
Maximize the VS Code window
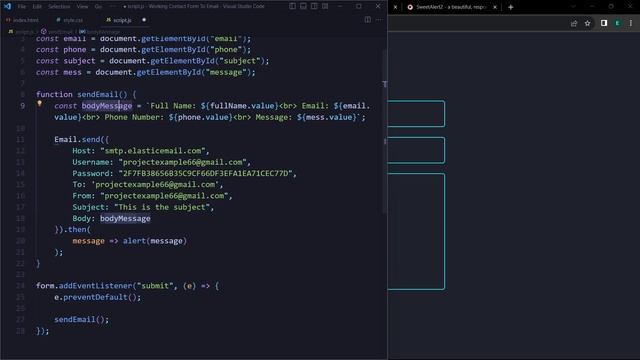click(x=359, y=6)
